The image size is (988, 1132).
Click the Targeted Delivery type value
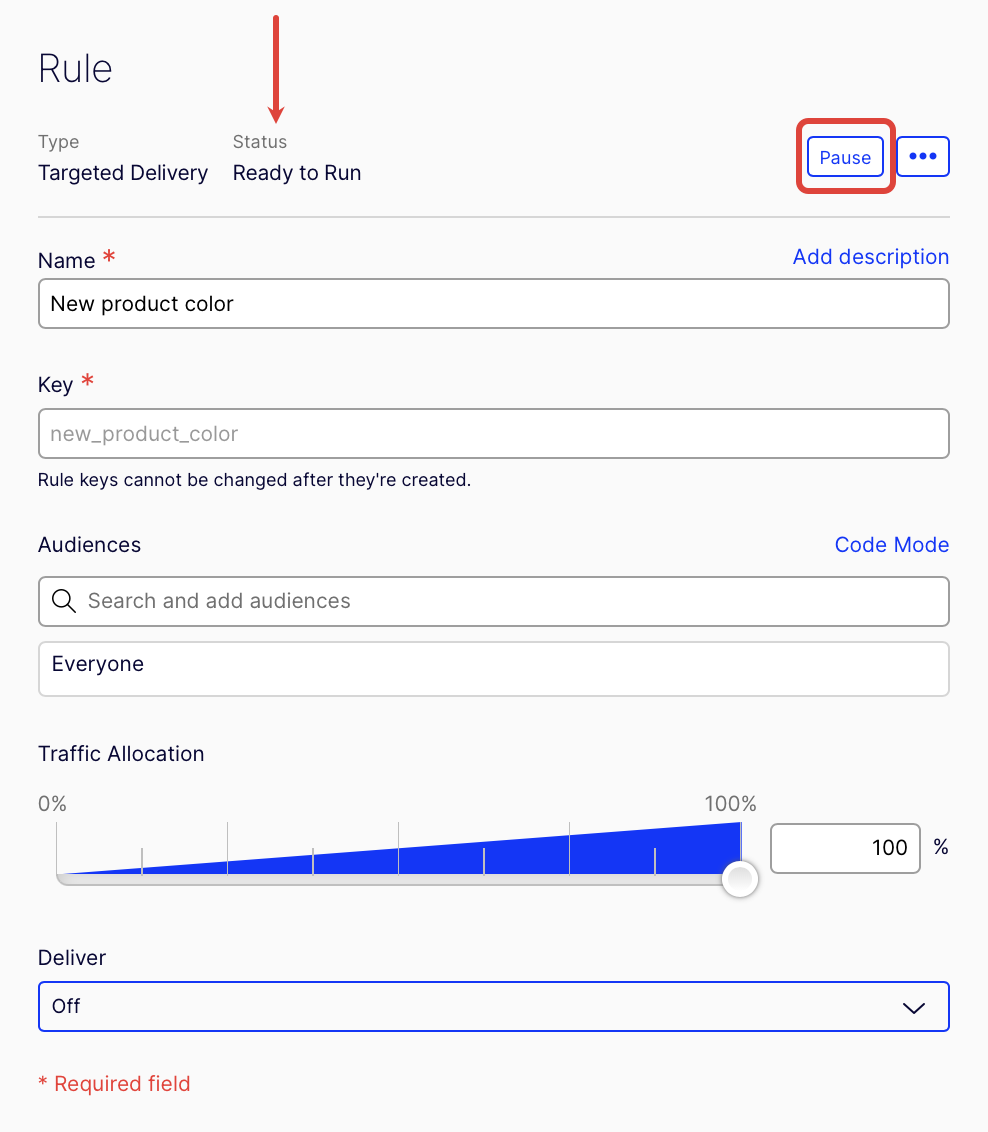click(x=123, y=173)
